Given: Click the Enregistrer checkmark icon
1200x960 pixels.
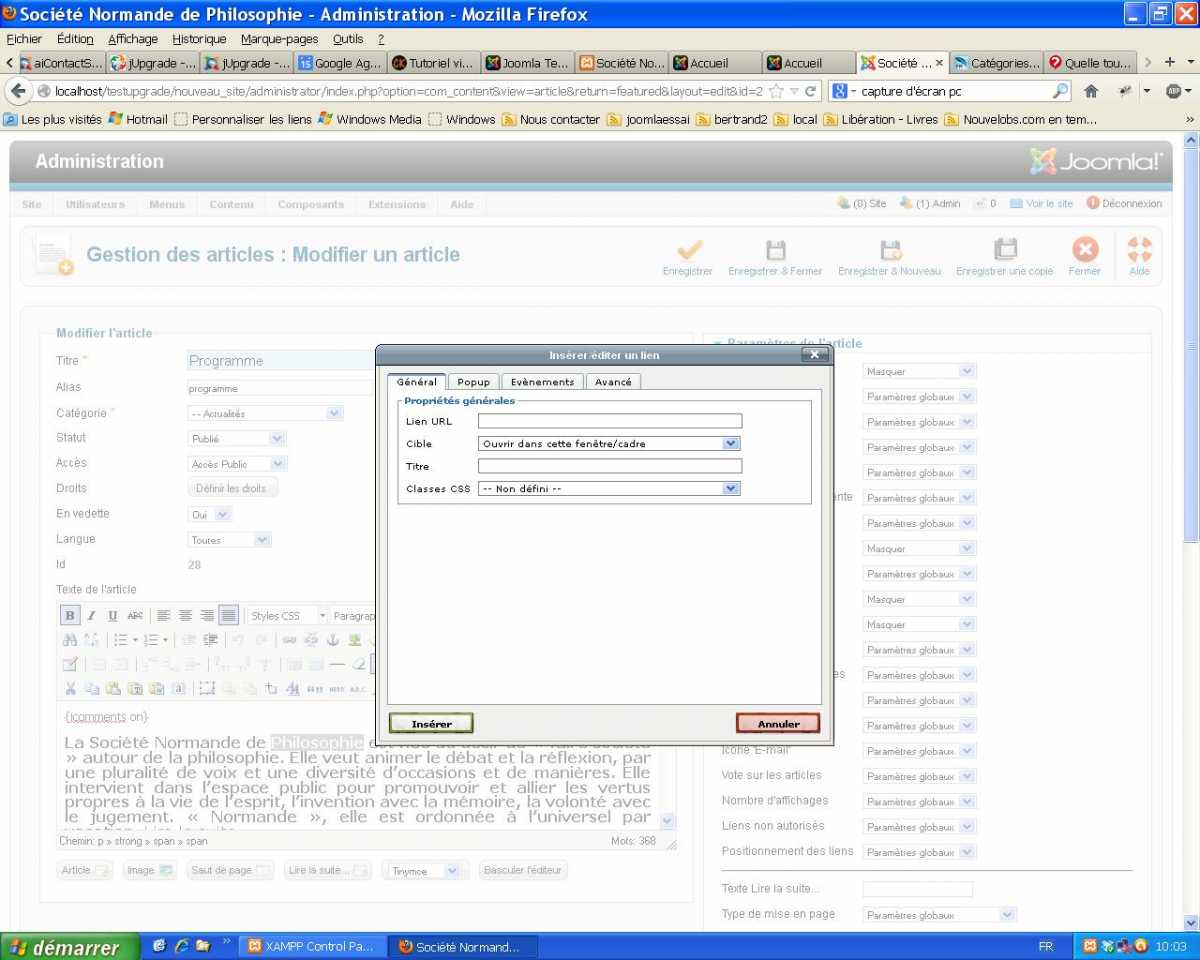Looking at the screenshot, I should [x=688, y=250].
